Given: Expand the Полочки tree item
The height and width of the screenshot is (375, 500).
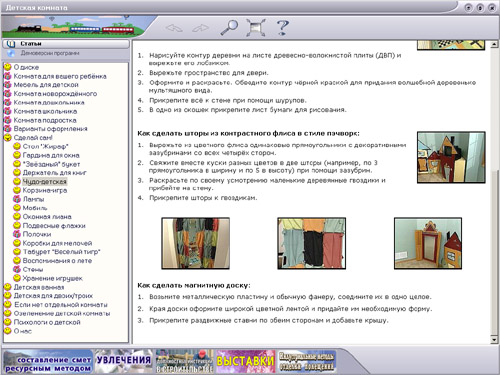Looking at the screenshot, I should pyautogui.click(x=17, y=234).
